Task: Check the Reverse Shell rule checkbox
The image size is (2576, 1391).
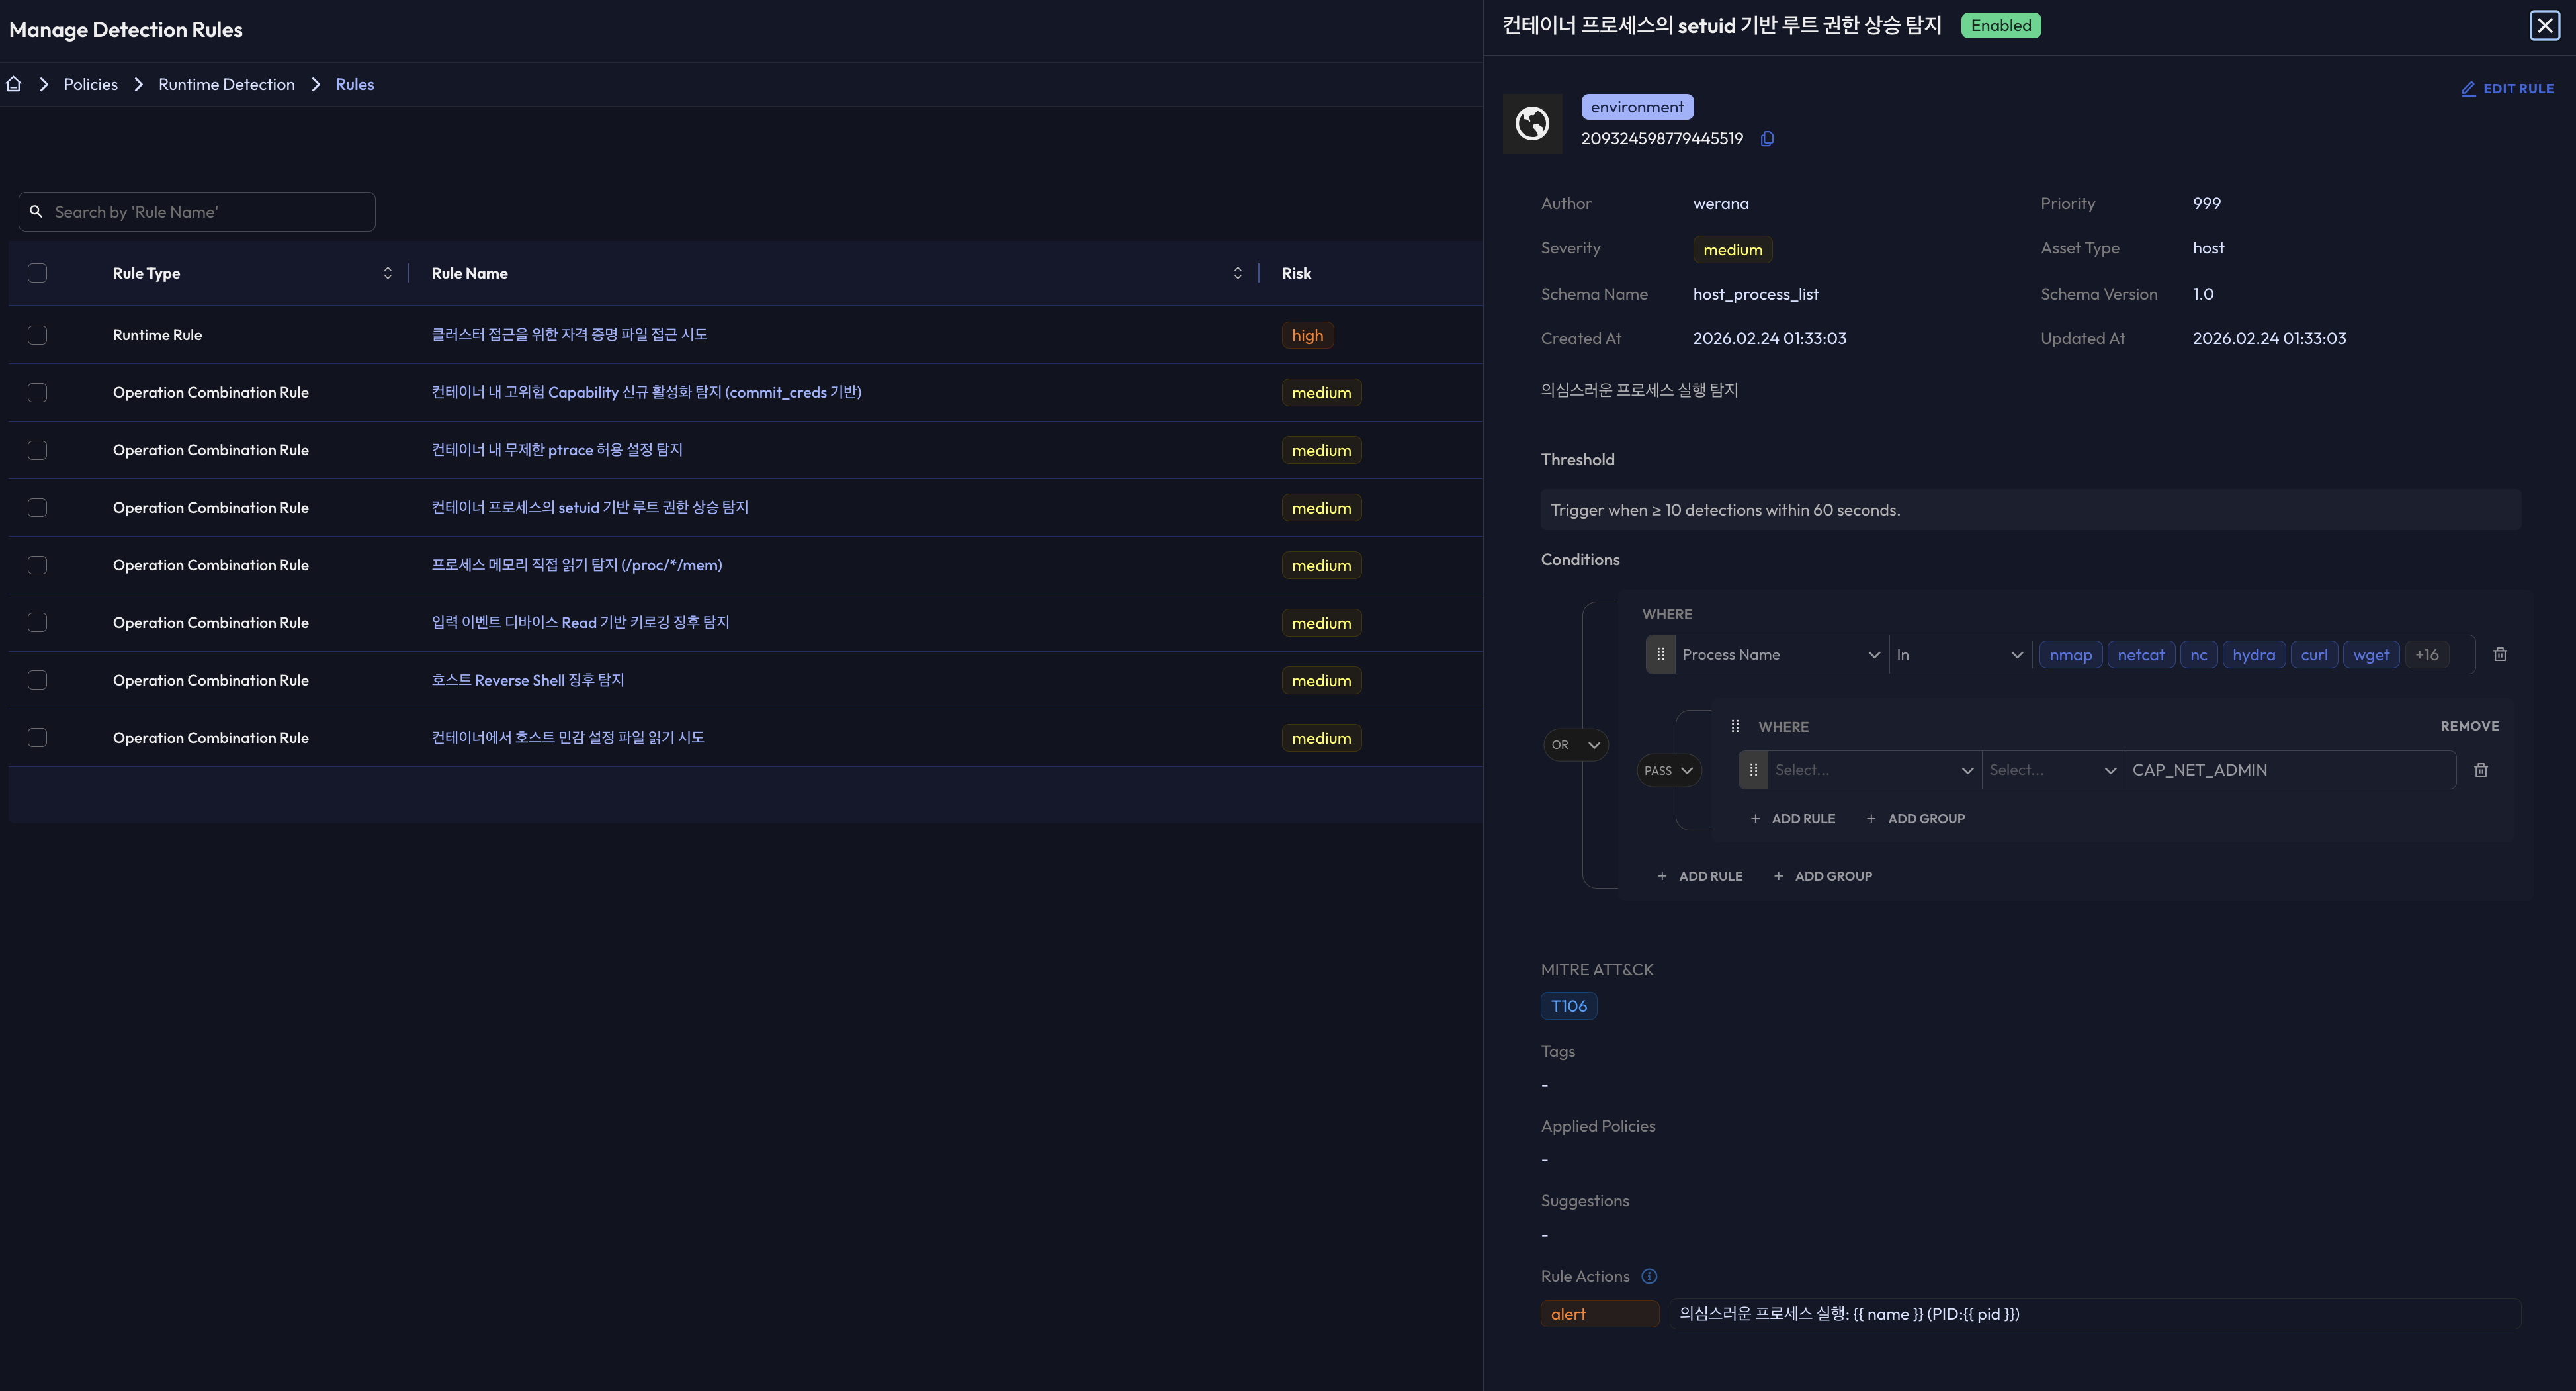Action: pos(37,680)
